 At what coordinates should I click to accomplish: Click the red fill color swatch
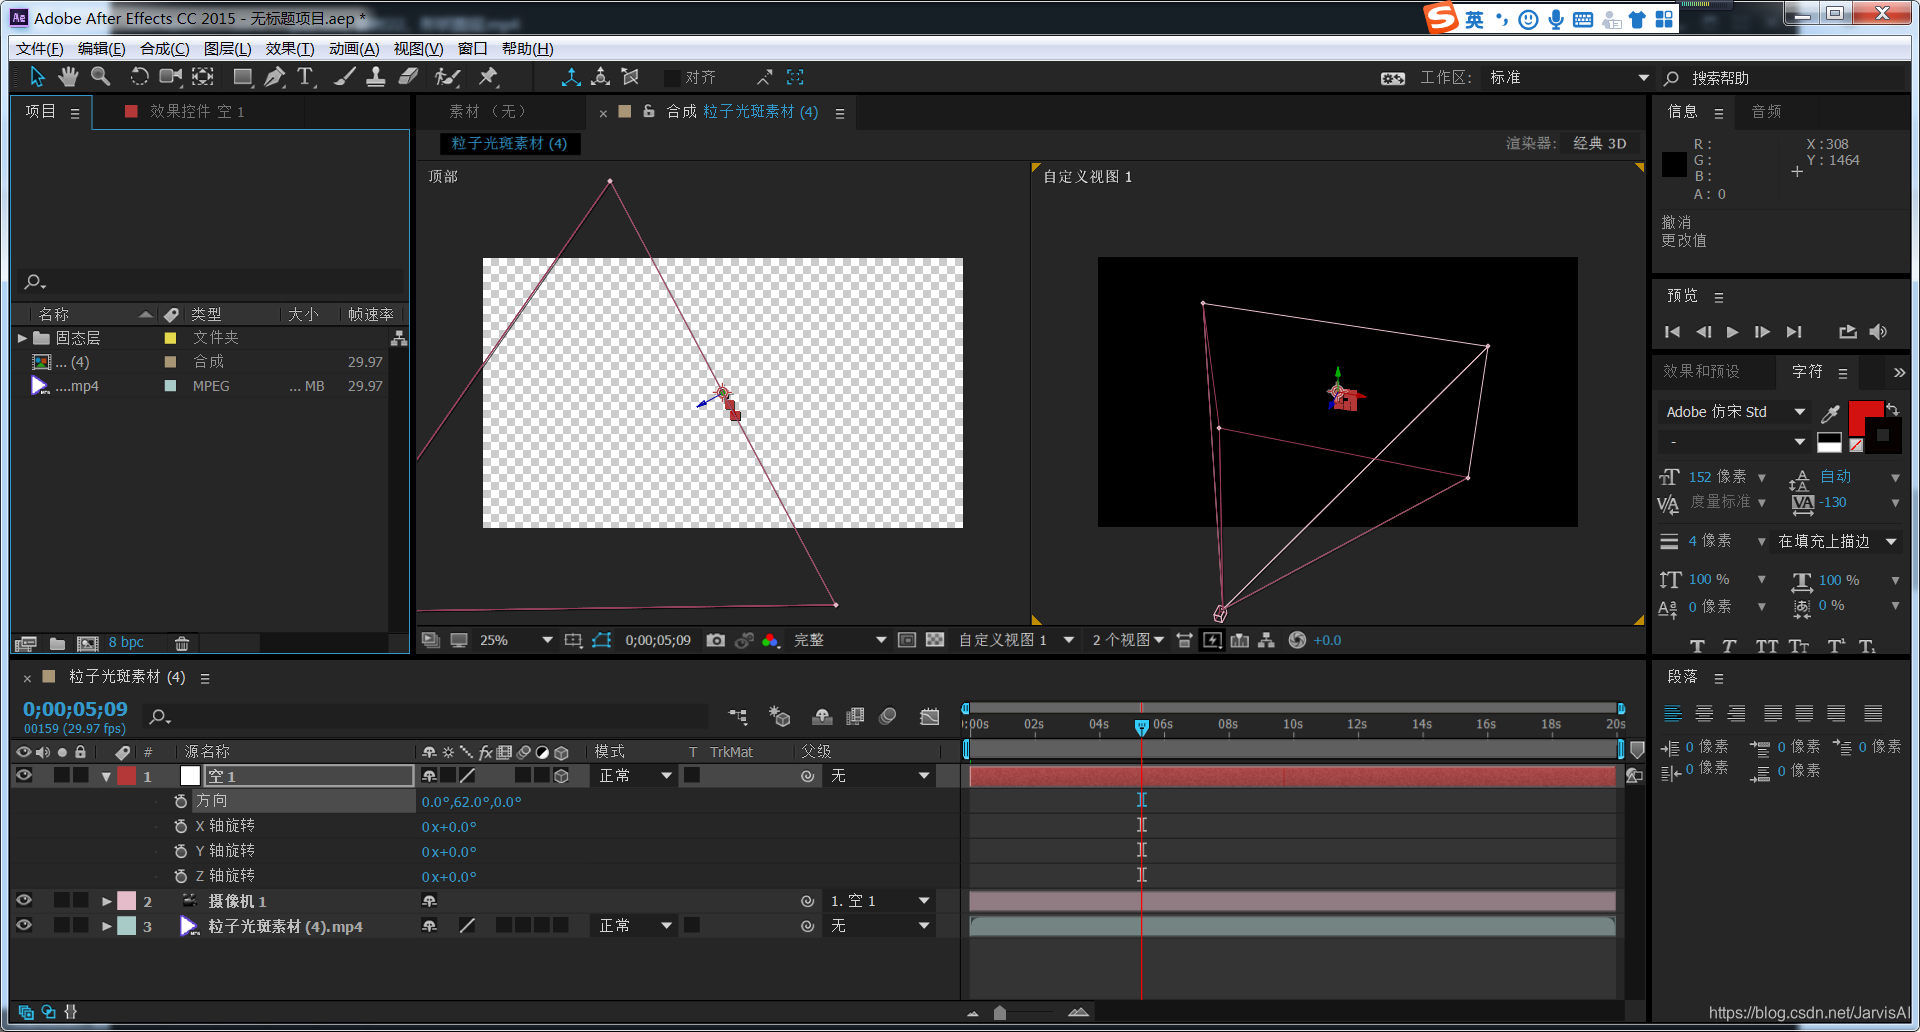click(1865, 415)
